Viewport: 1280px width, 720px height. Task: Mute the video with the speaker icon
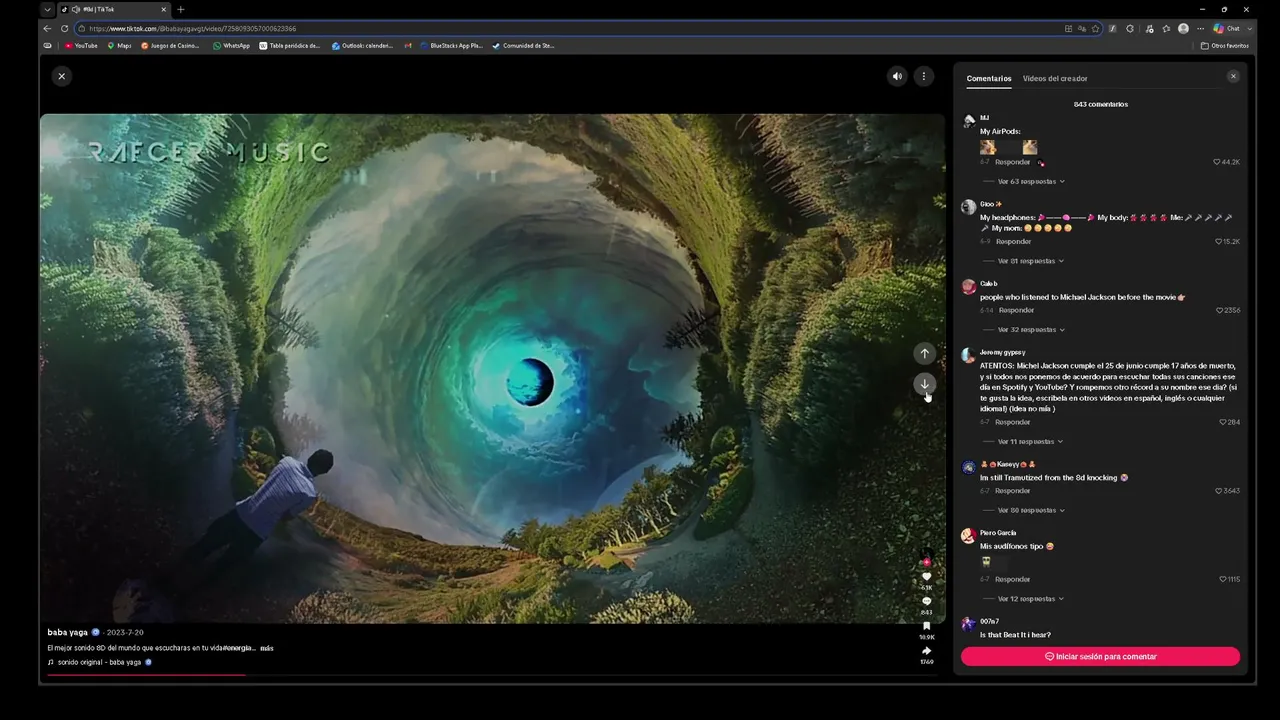(x=897, y=76)
